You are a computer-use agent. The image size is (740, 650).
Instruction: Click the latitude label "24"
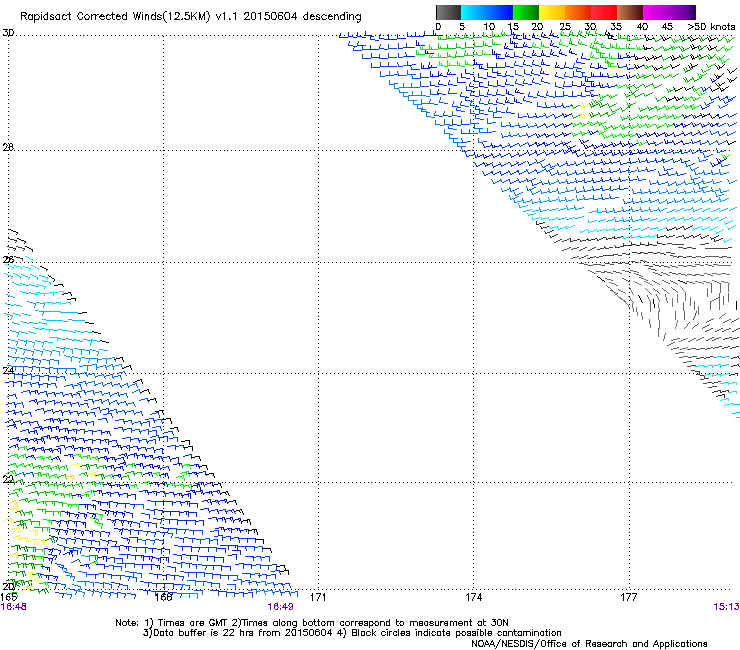8,371
